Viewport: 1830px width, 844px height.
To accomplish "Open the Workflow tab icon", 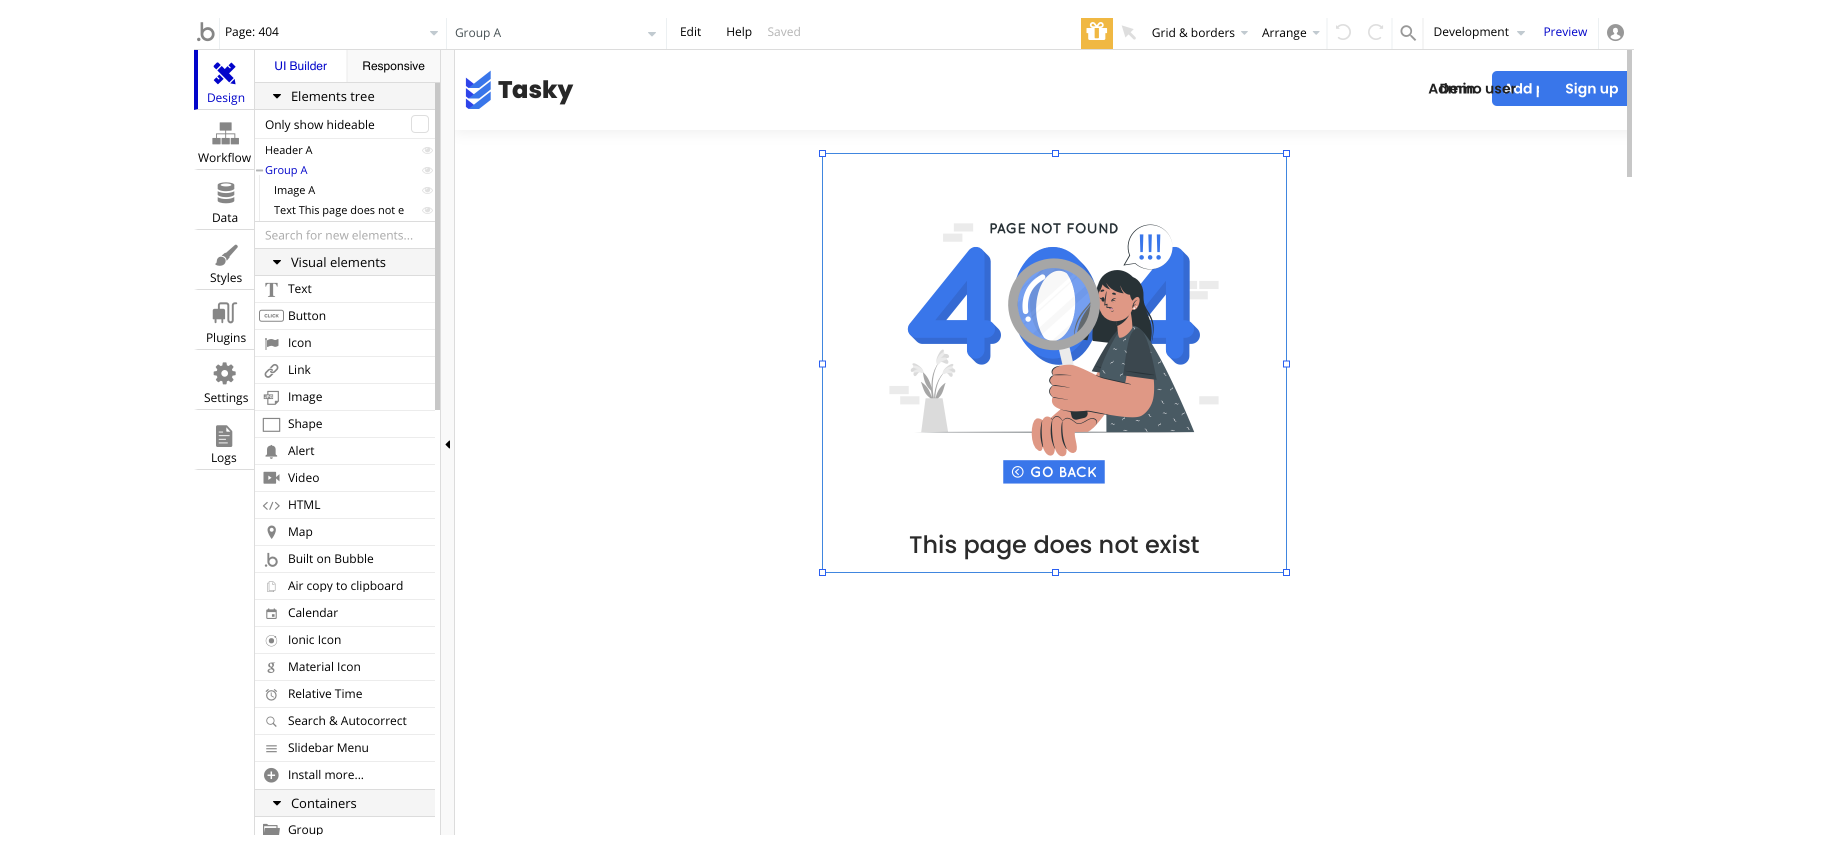I will point(225,134).
